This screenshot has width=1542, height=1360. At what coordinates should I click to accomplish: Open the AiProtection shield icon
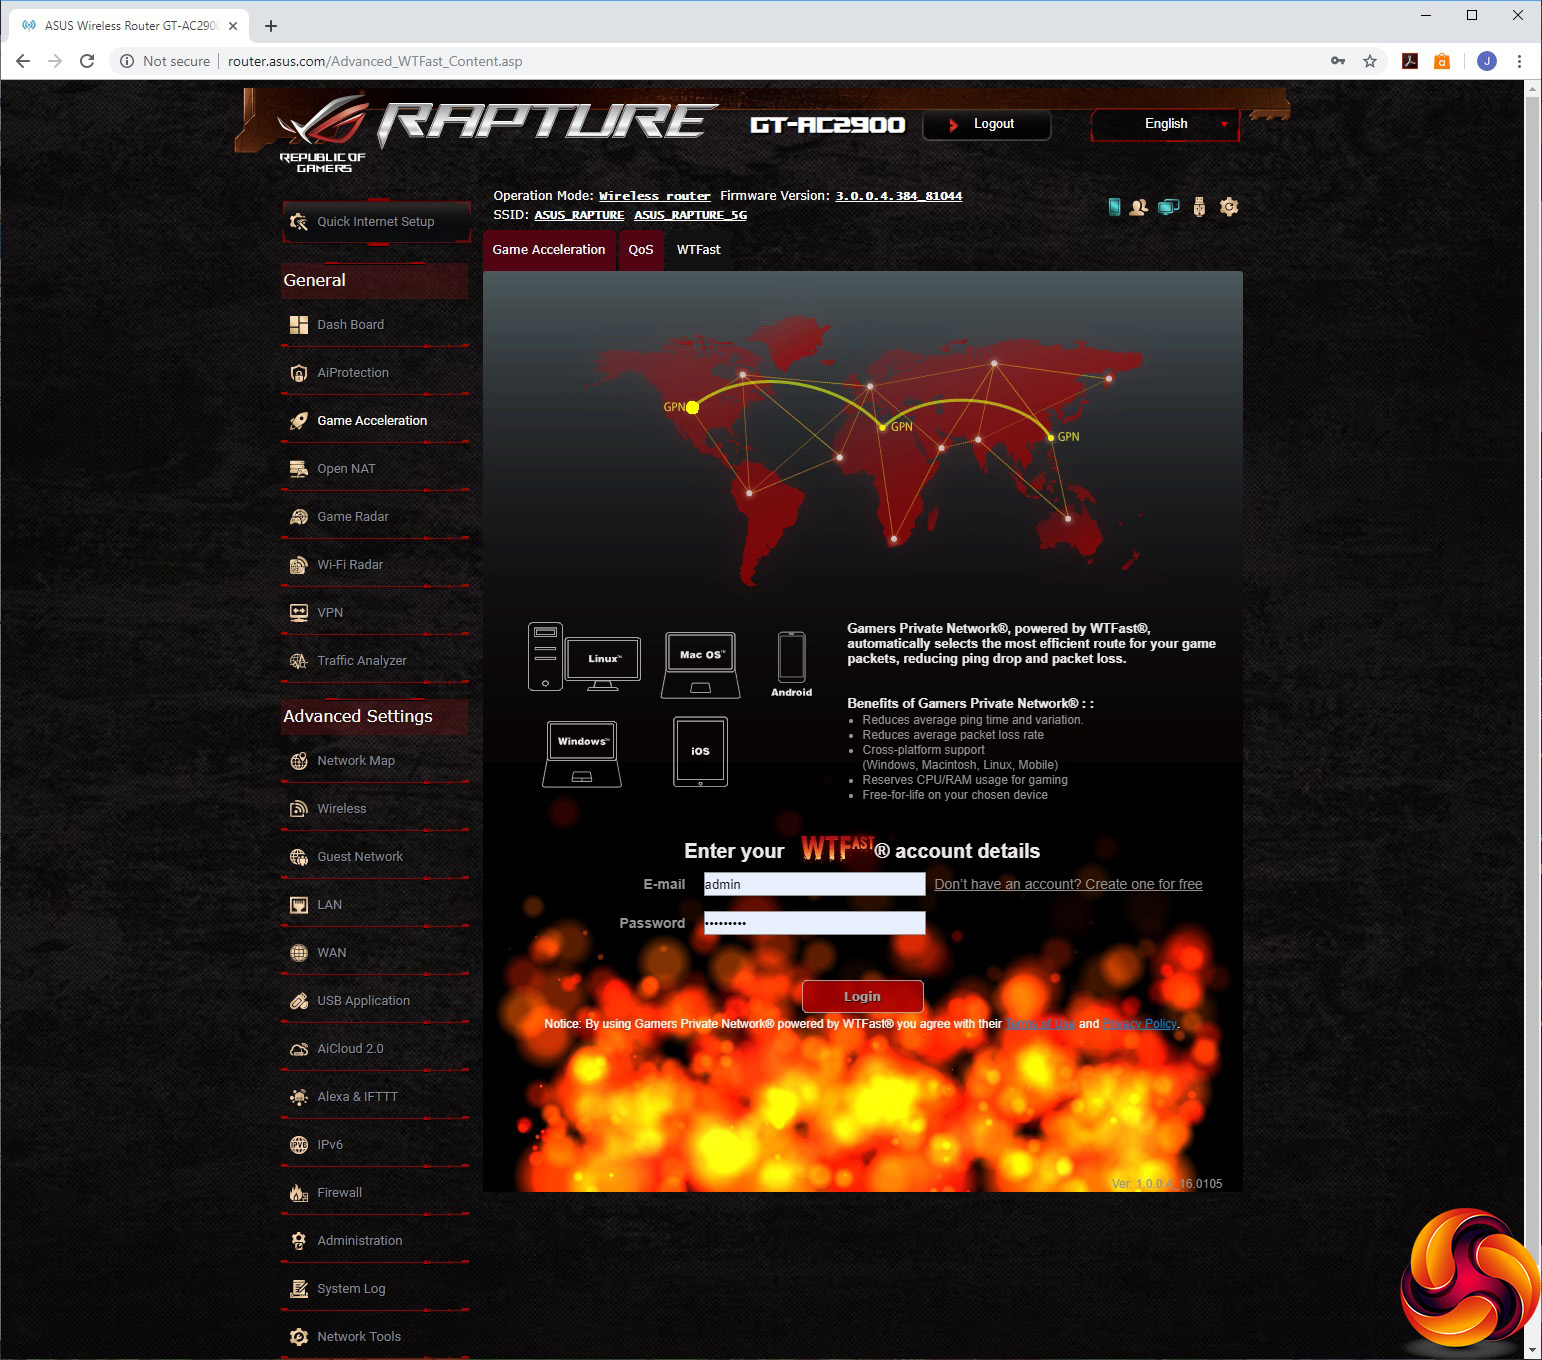pos(298,373)
